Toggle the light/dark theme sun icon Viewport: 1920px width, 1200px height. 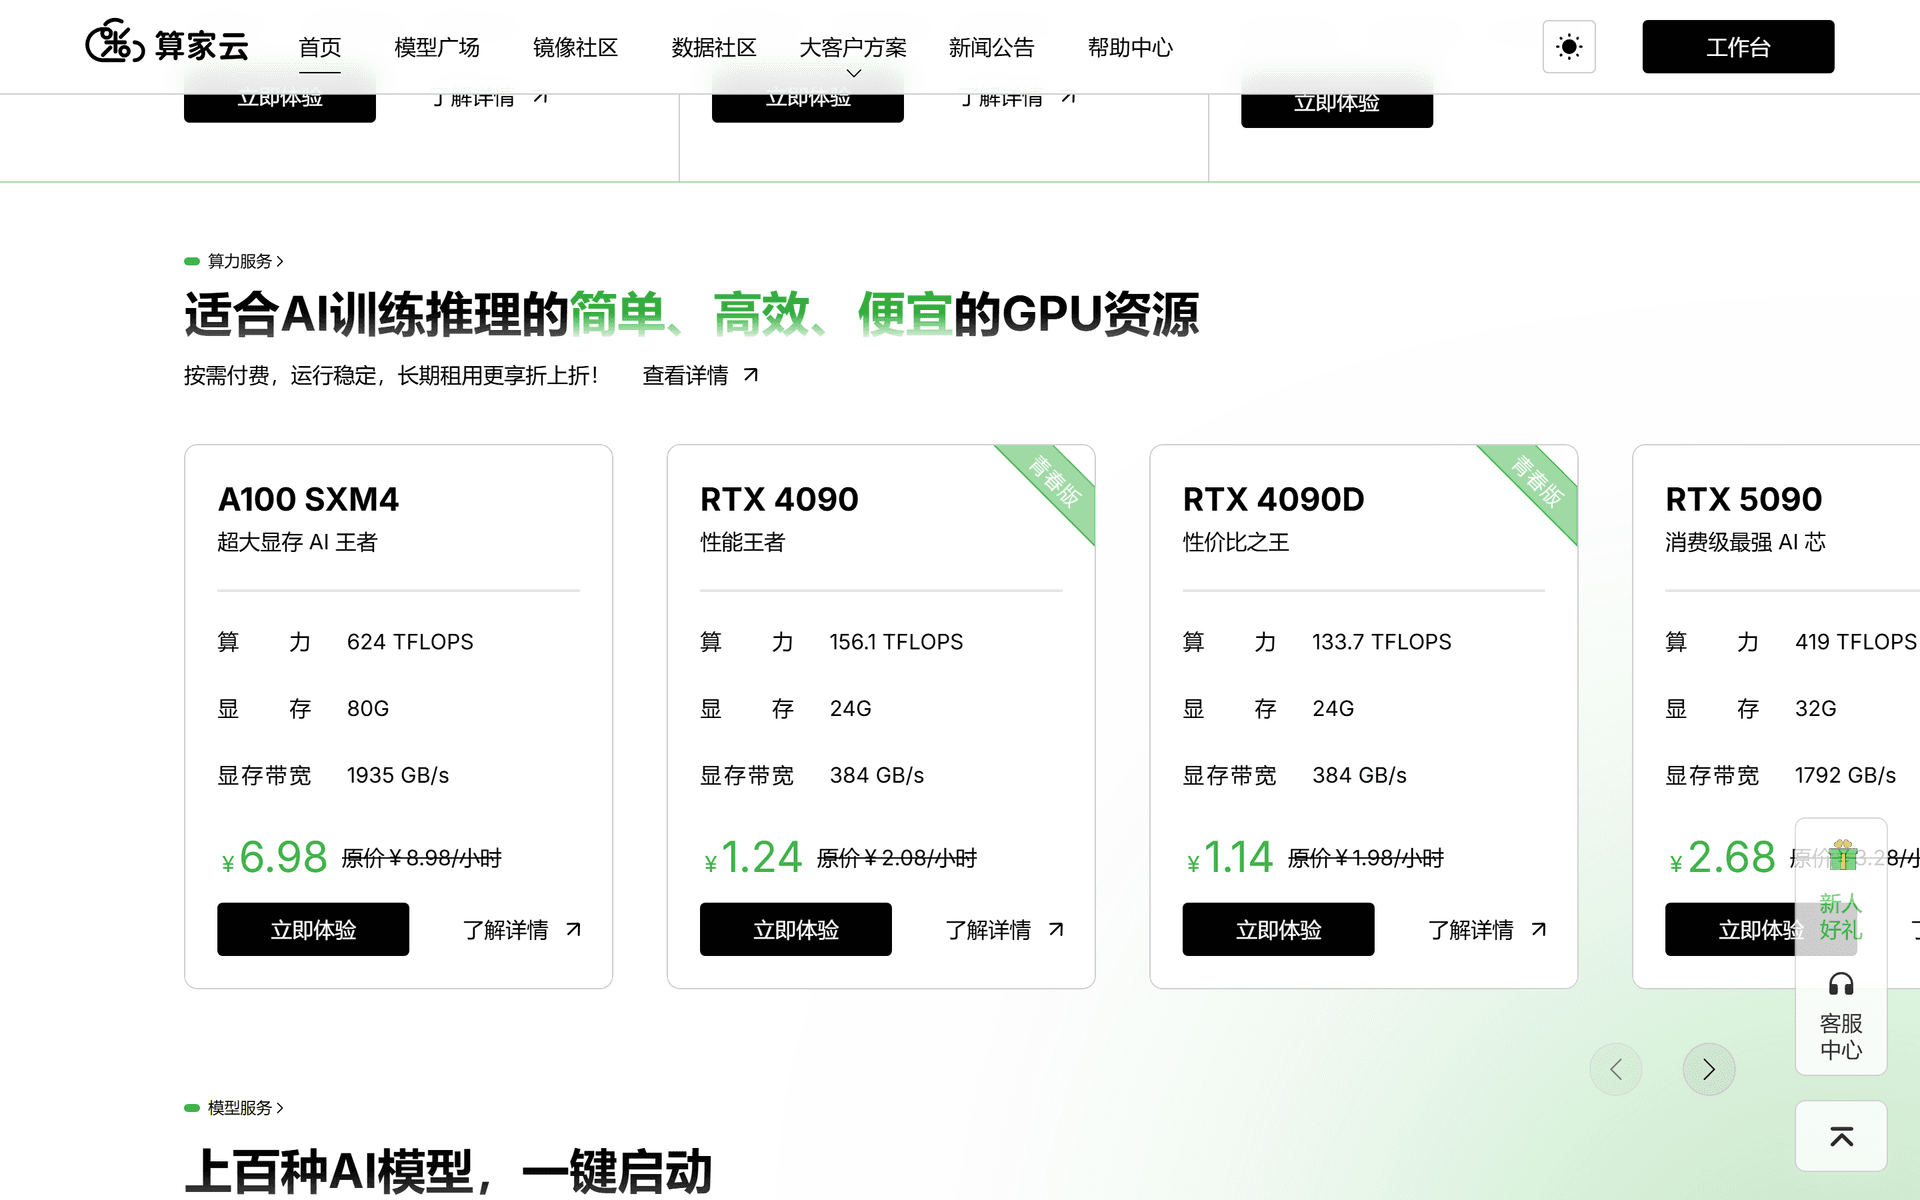tap(1569, 47)
